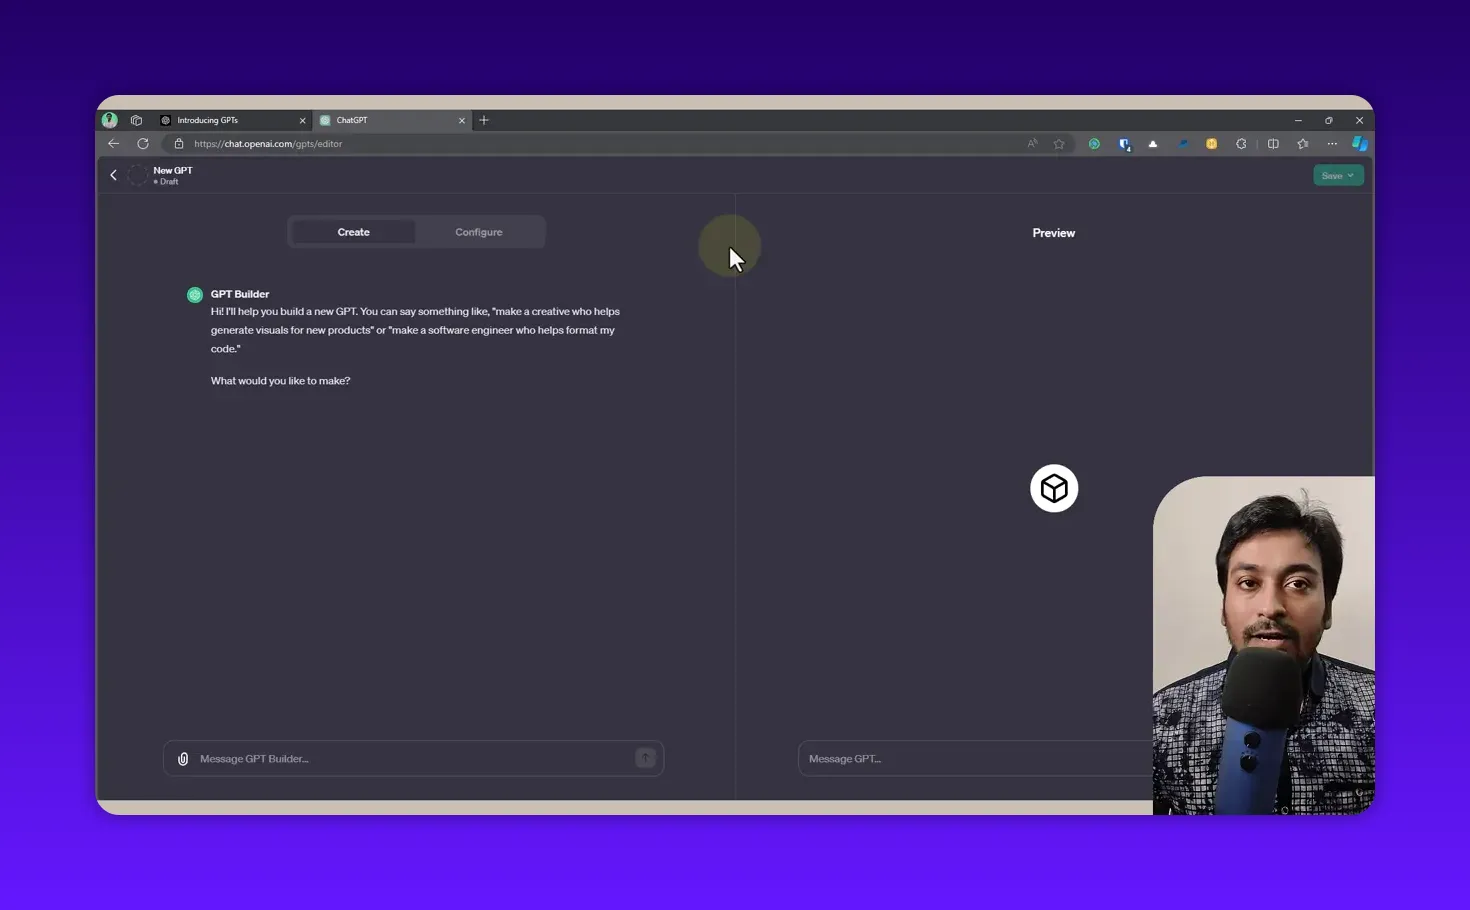Open the Save dropdown chevron
This screenshot has width=1470, height=910.
point(1351,175)
